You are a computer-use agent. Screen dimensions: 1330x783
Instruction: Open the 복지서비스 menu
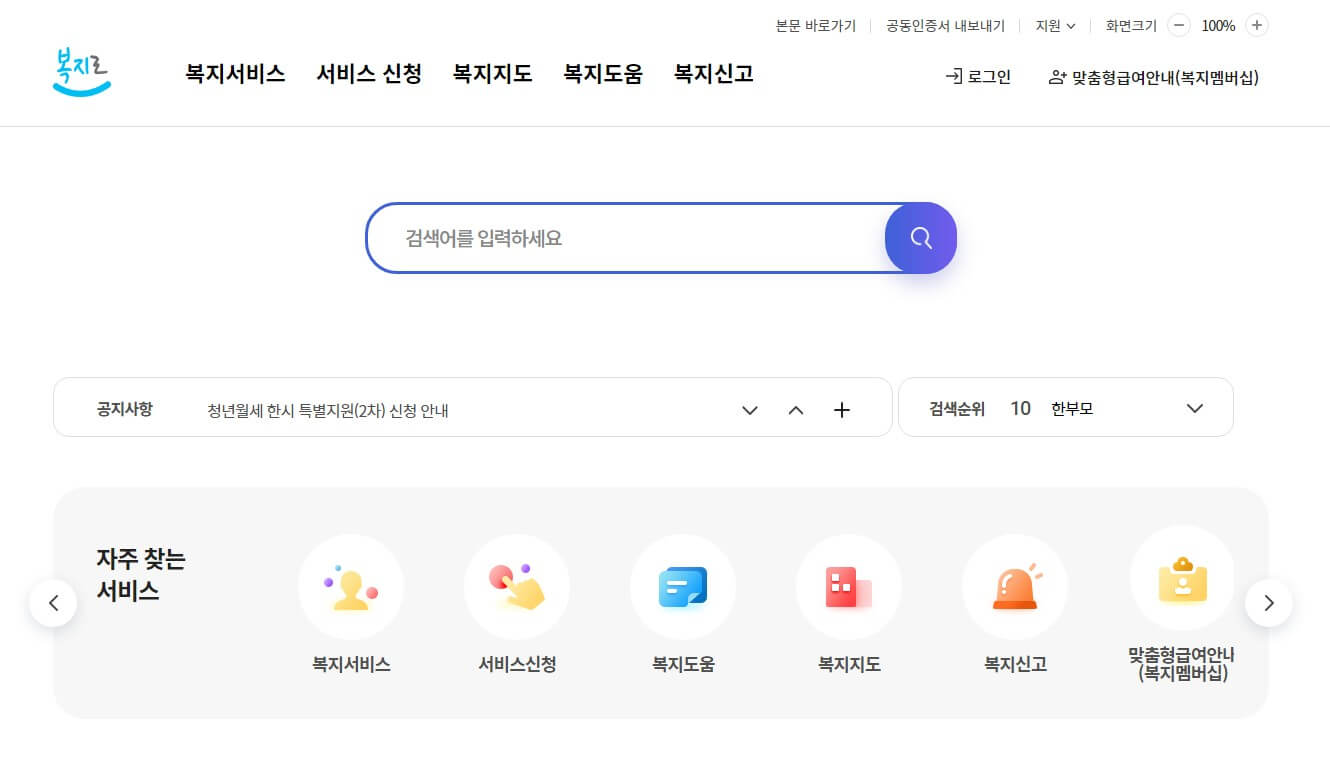(234, 74)
